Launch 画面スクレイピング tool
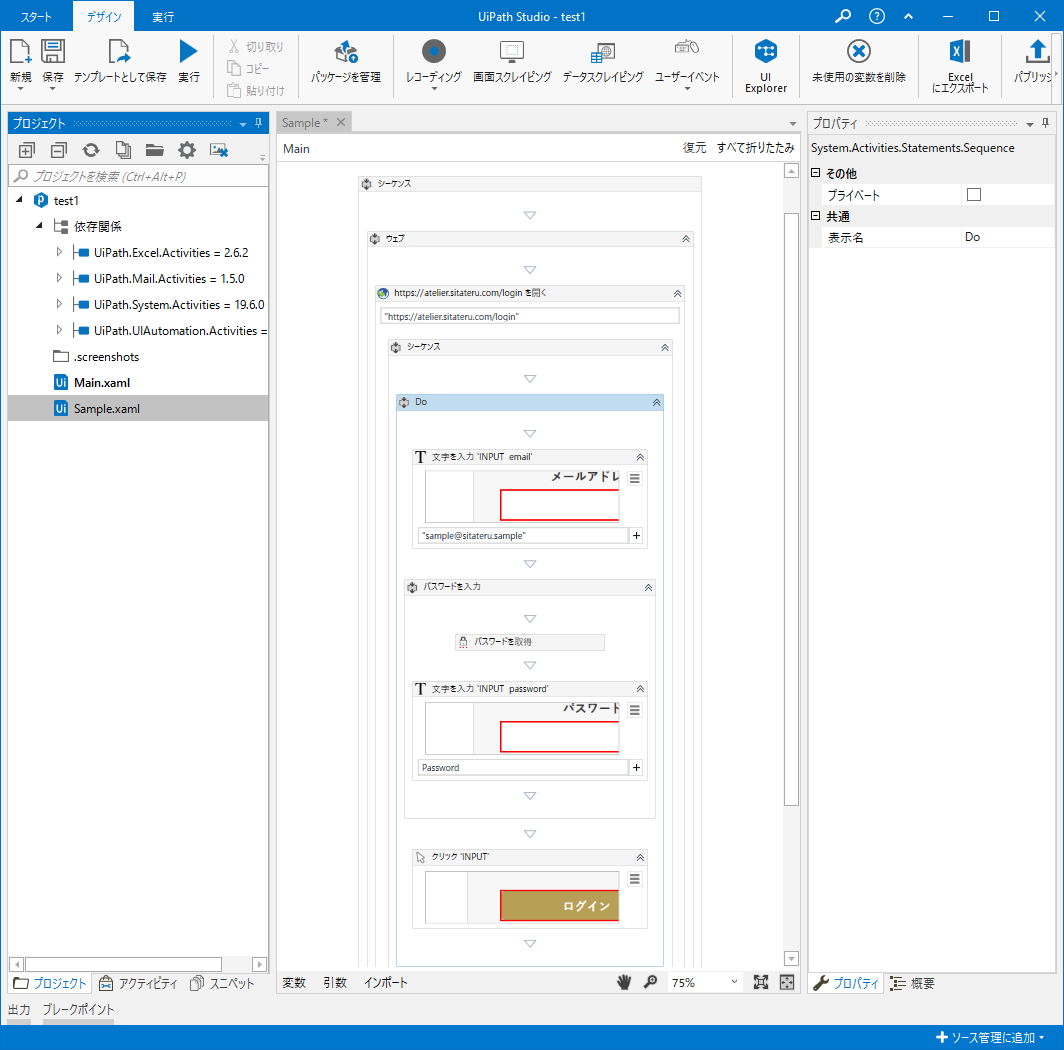The height and width of the screenshot is (1050, 1064). 512,52
